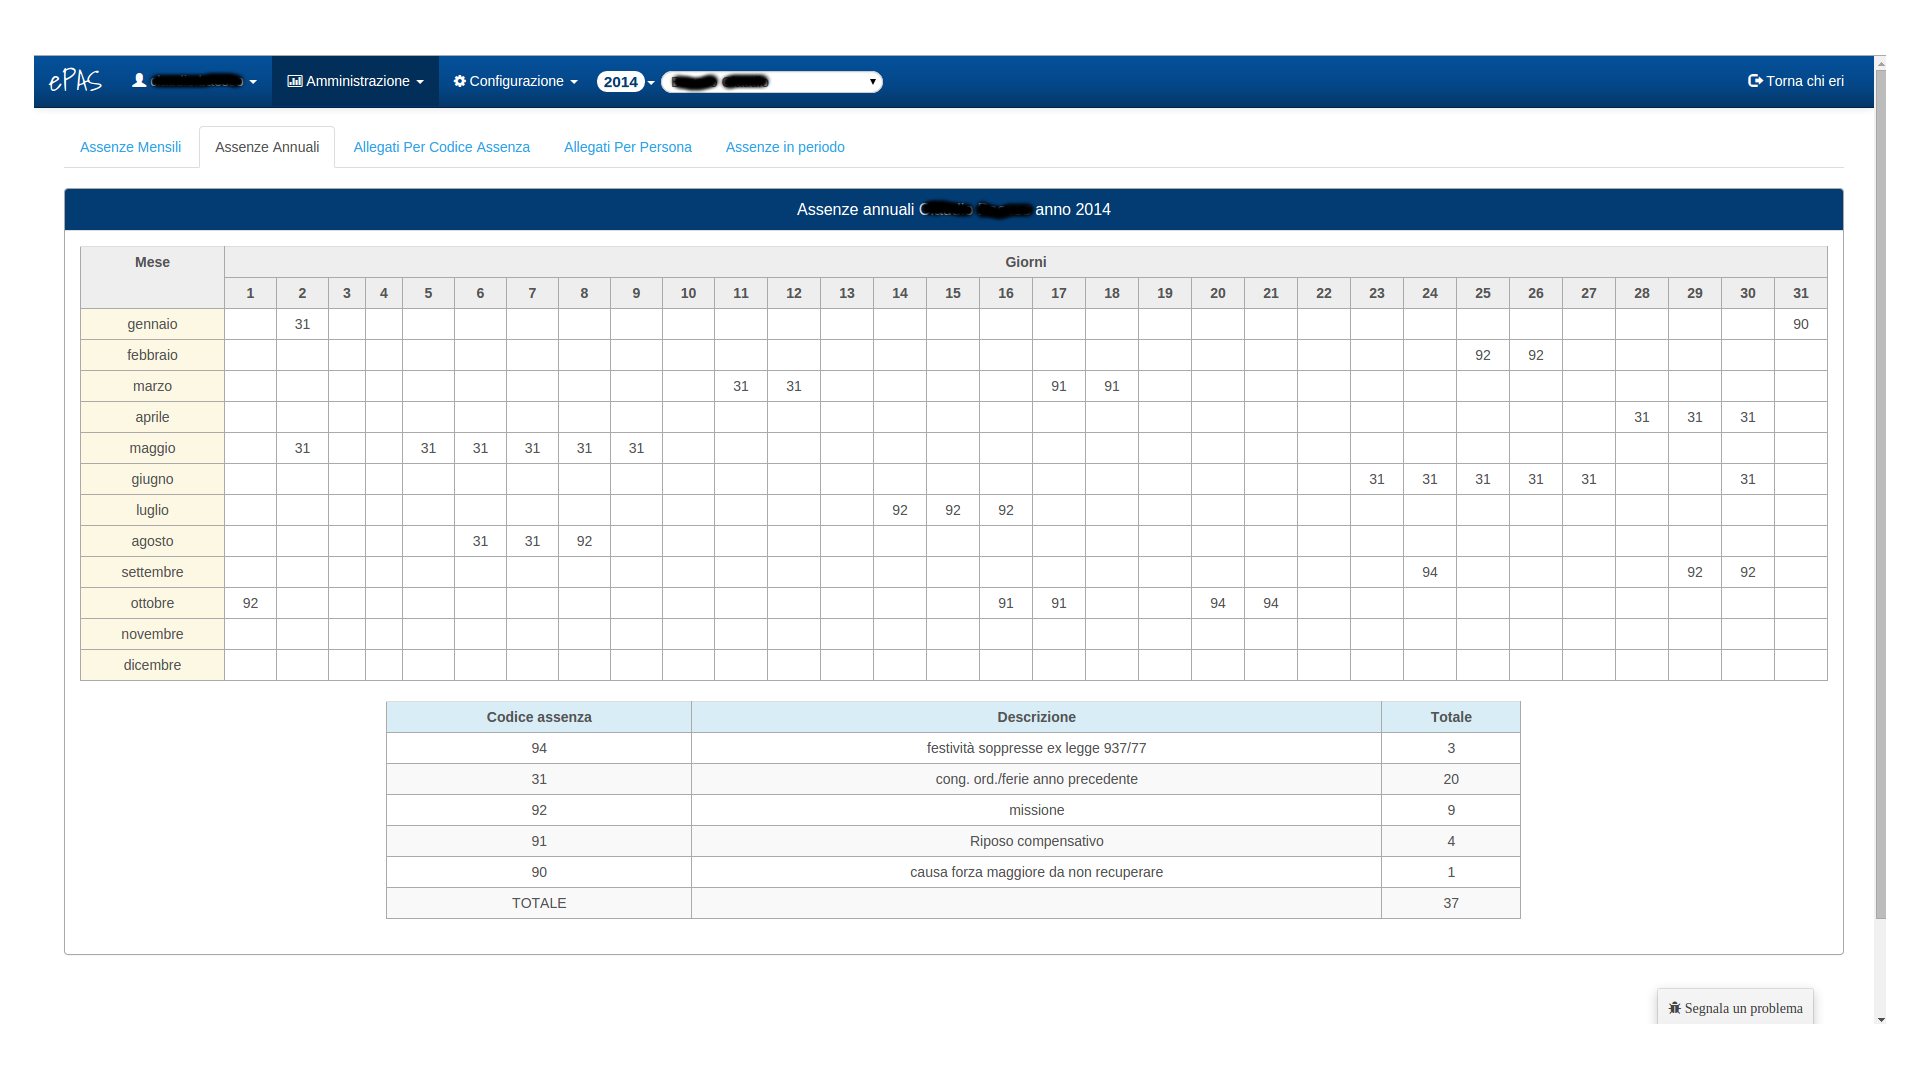Click the page vertical scrollbar
The height and width of the screenshot is (1080, 1920).
tap(1881, 500)
